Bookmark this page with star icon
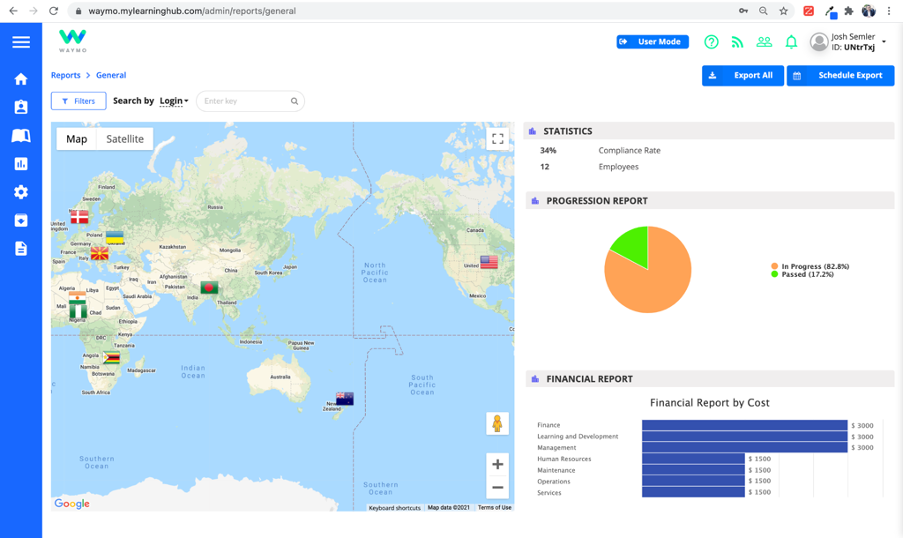Image resolution: width=904 pixels, height=538 pixels. pyautogui.click(x=784, y=10)
